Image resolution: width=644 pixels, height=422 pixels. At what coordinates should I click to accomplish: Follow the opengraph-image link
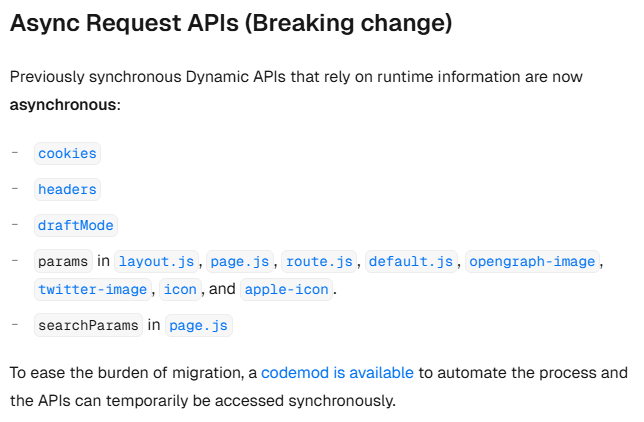pos(532,262)
